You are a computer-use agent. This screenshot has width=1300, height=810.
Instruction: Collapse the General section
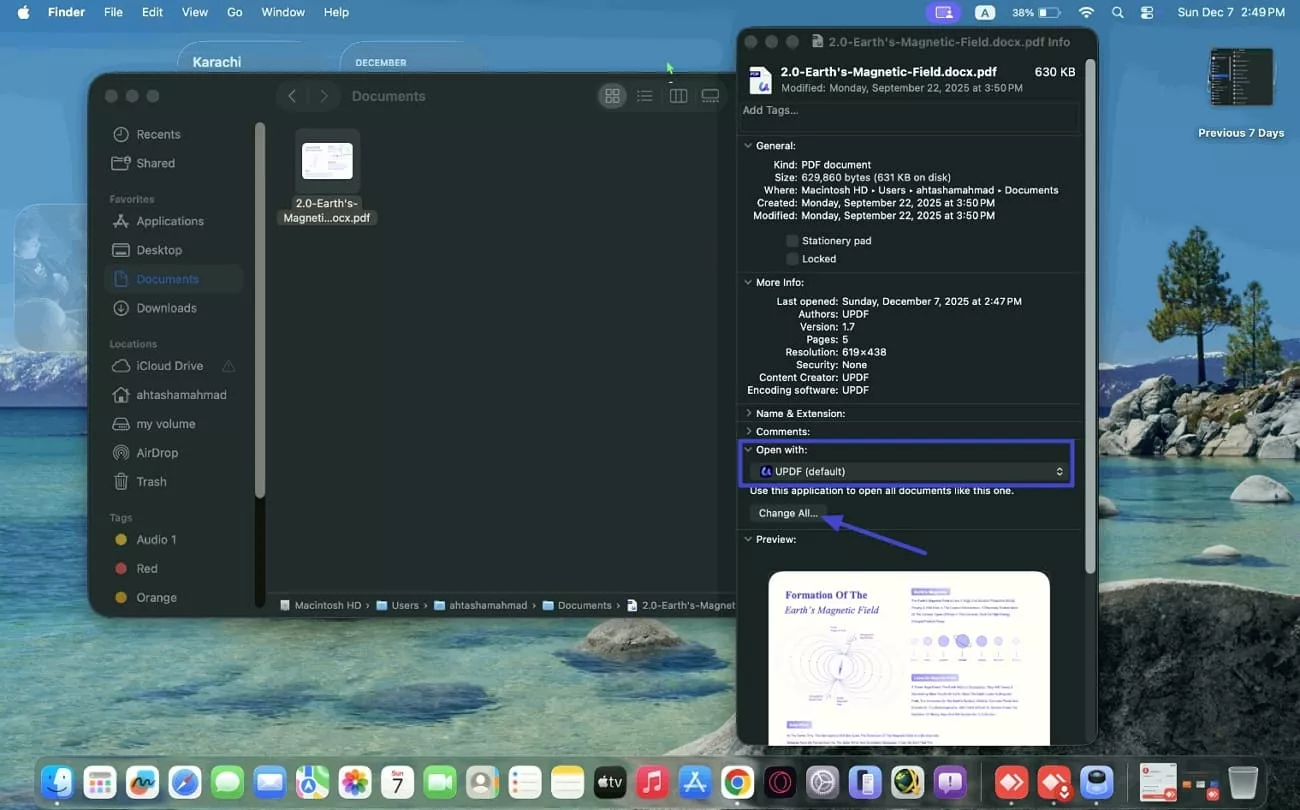point(747,145)
